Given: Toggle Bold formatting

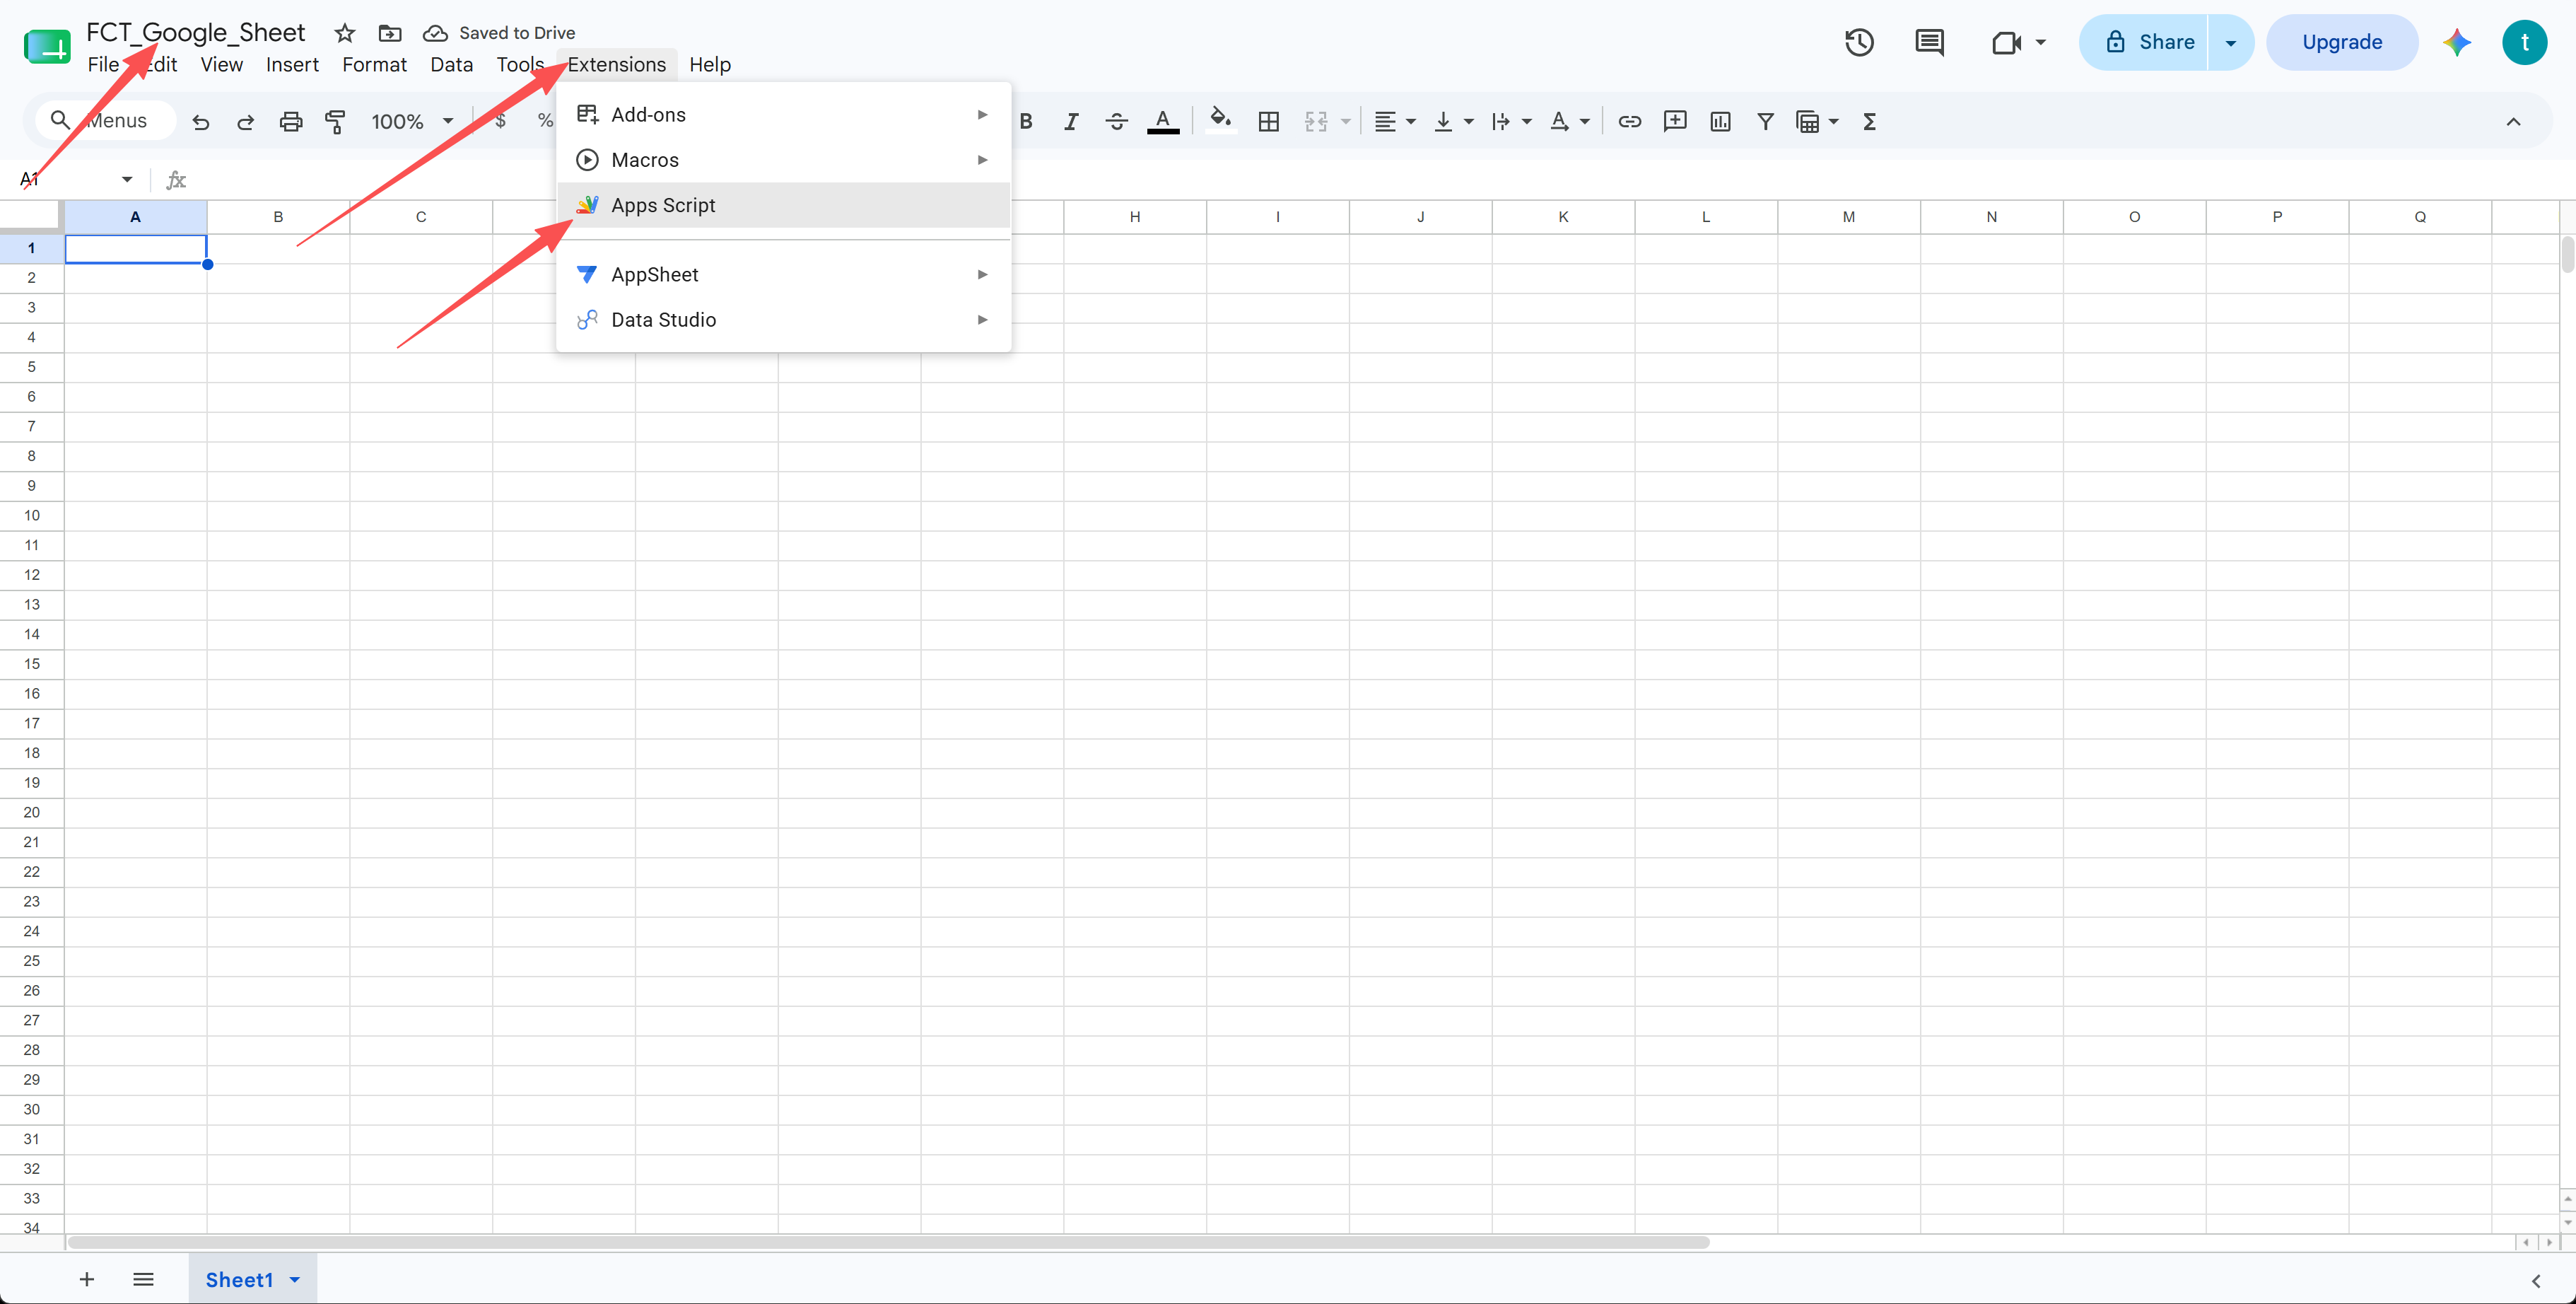Looking at the screenshot, I should coord(1026,122).
